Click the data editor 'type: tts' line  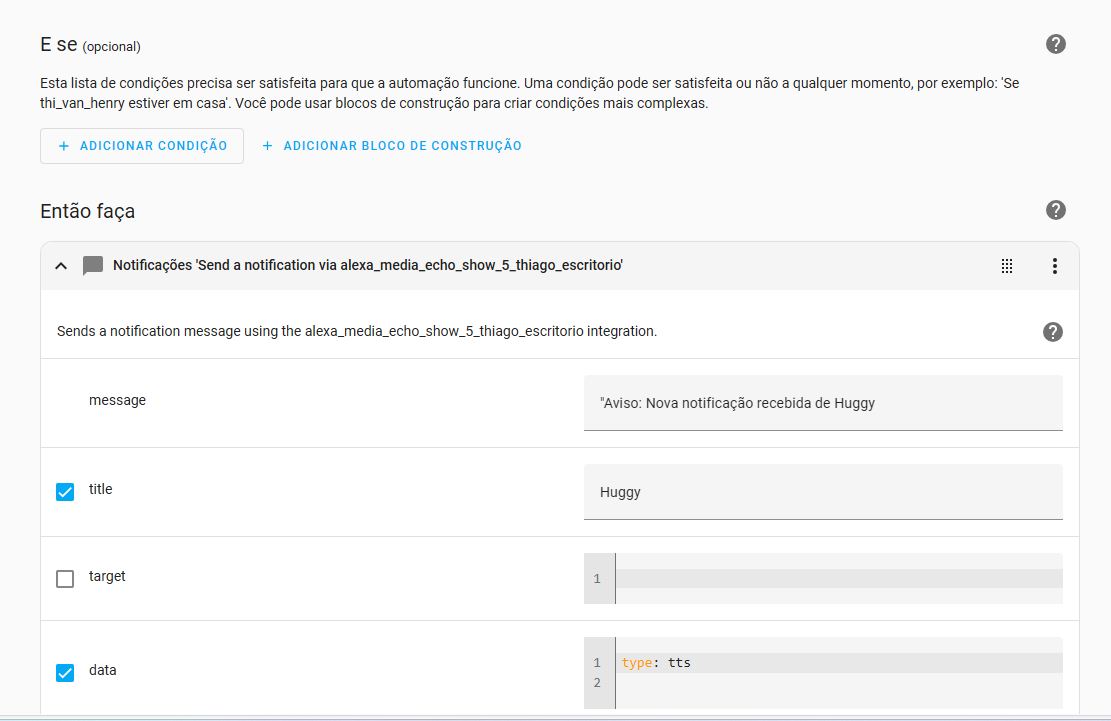point(839,663)
